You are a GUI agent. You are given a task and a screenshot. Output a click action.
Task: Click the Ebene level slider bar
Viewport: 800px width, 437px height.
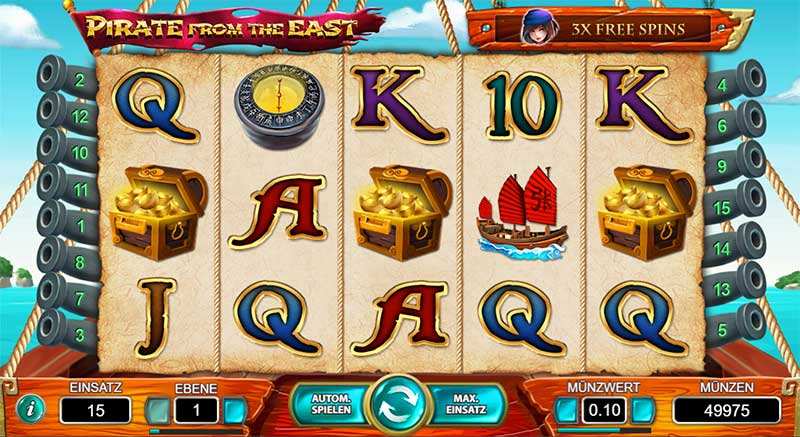tap(196, 431)
